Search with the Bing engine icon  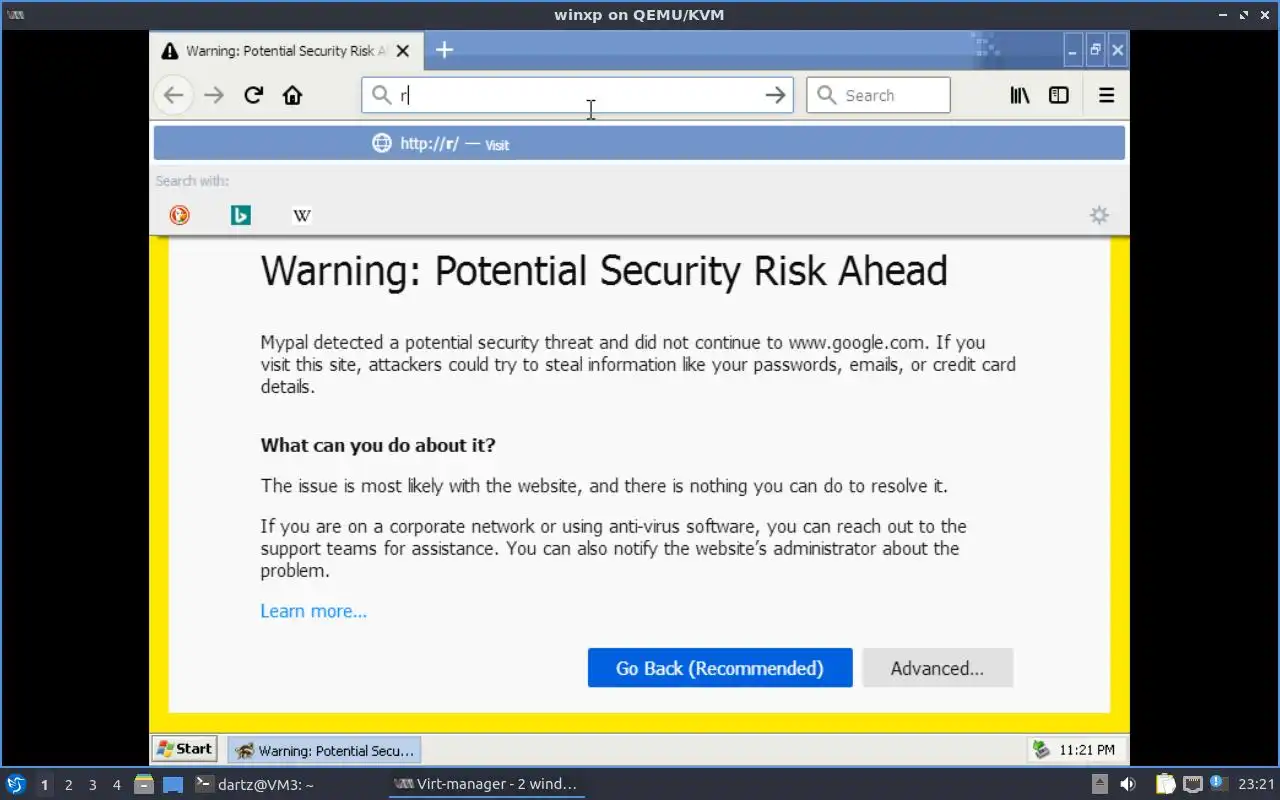240,215
